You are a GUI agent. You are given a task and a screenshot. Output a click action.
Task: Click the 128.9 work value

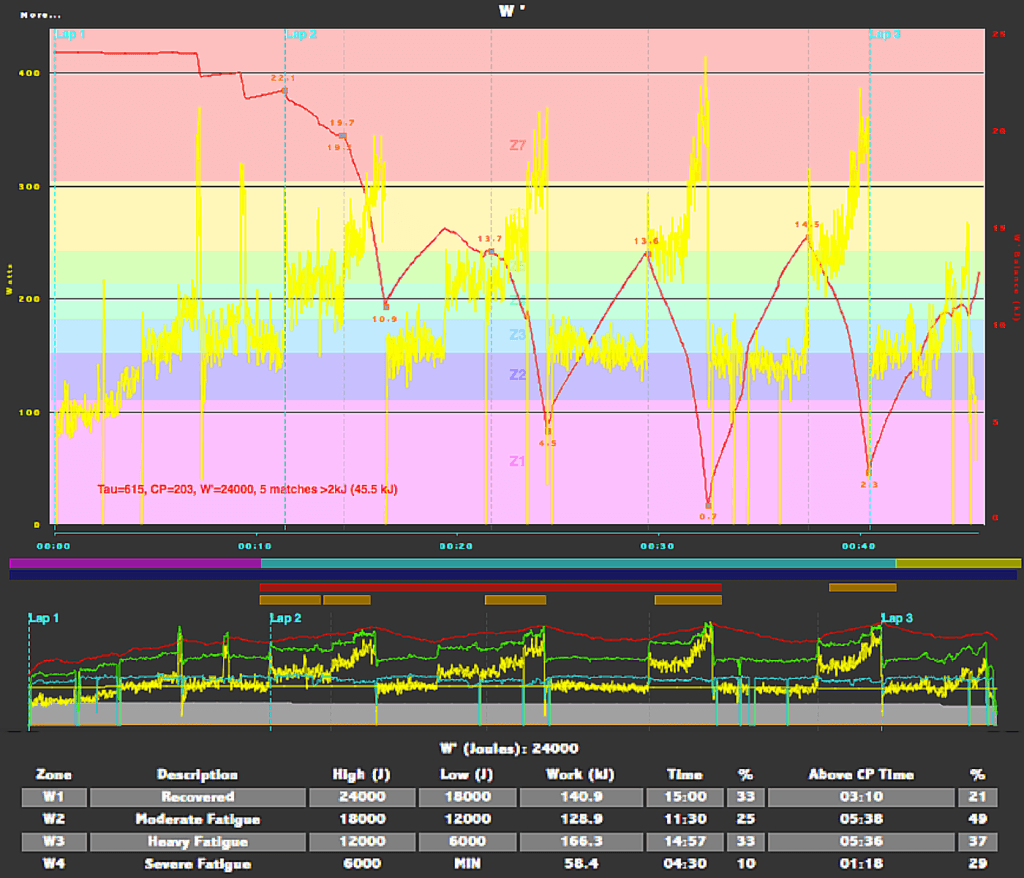click(581, 819)
